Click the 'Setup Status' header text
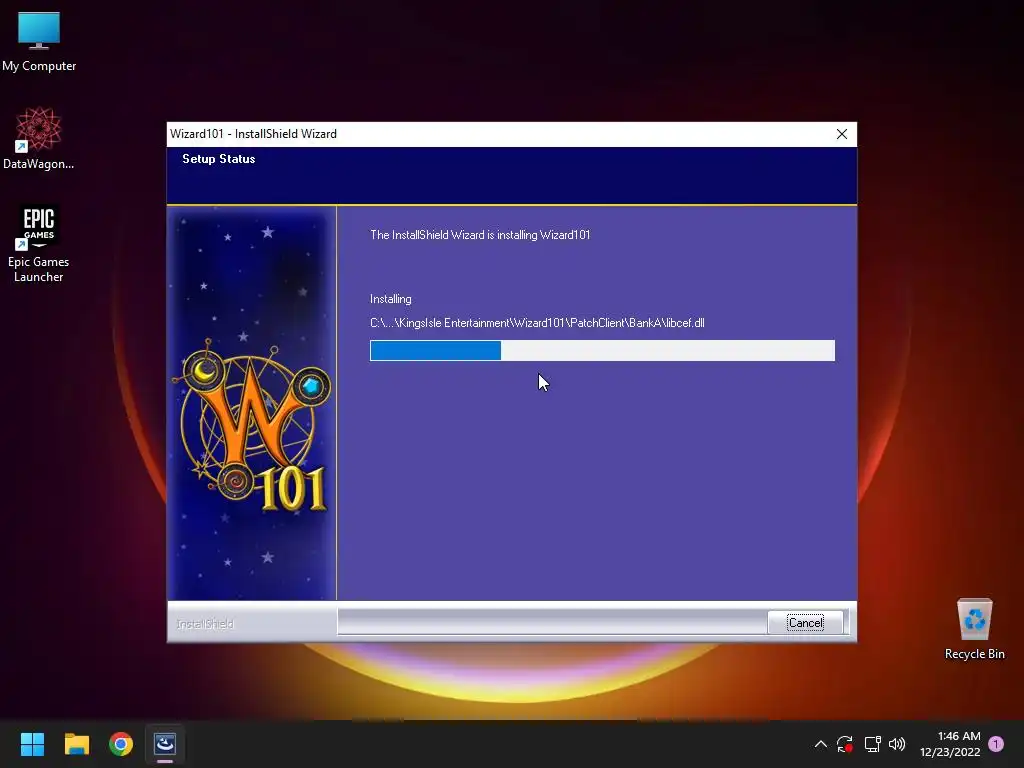This screenshot has height=768, width=1024. pos(219,159)
